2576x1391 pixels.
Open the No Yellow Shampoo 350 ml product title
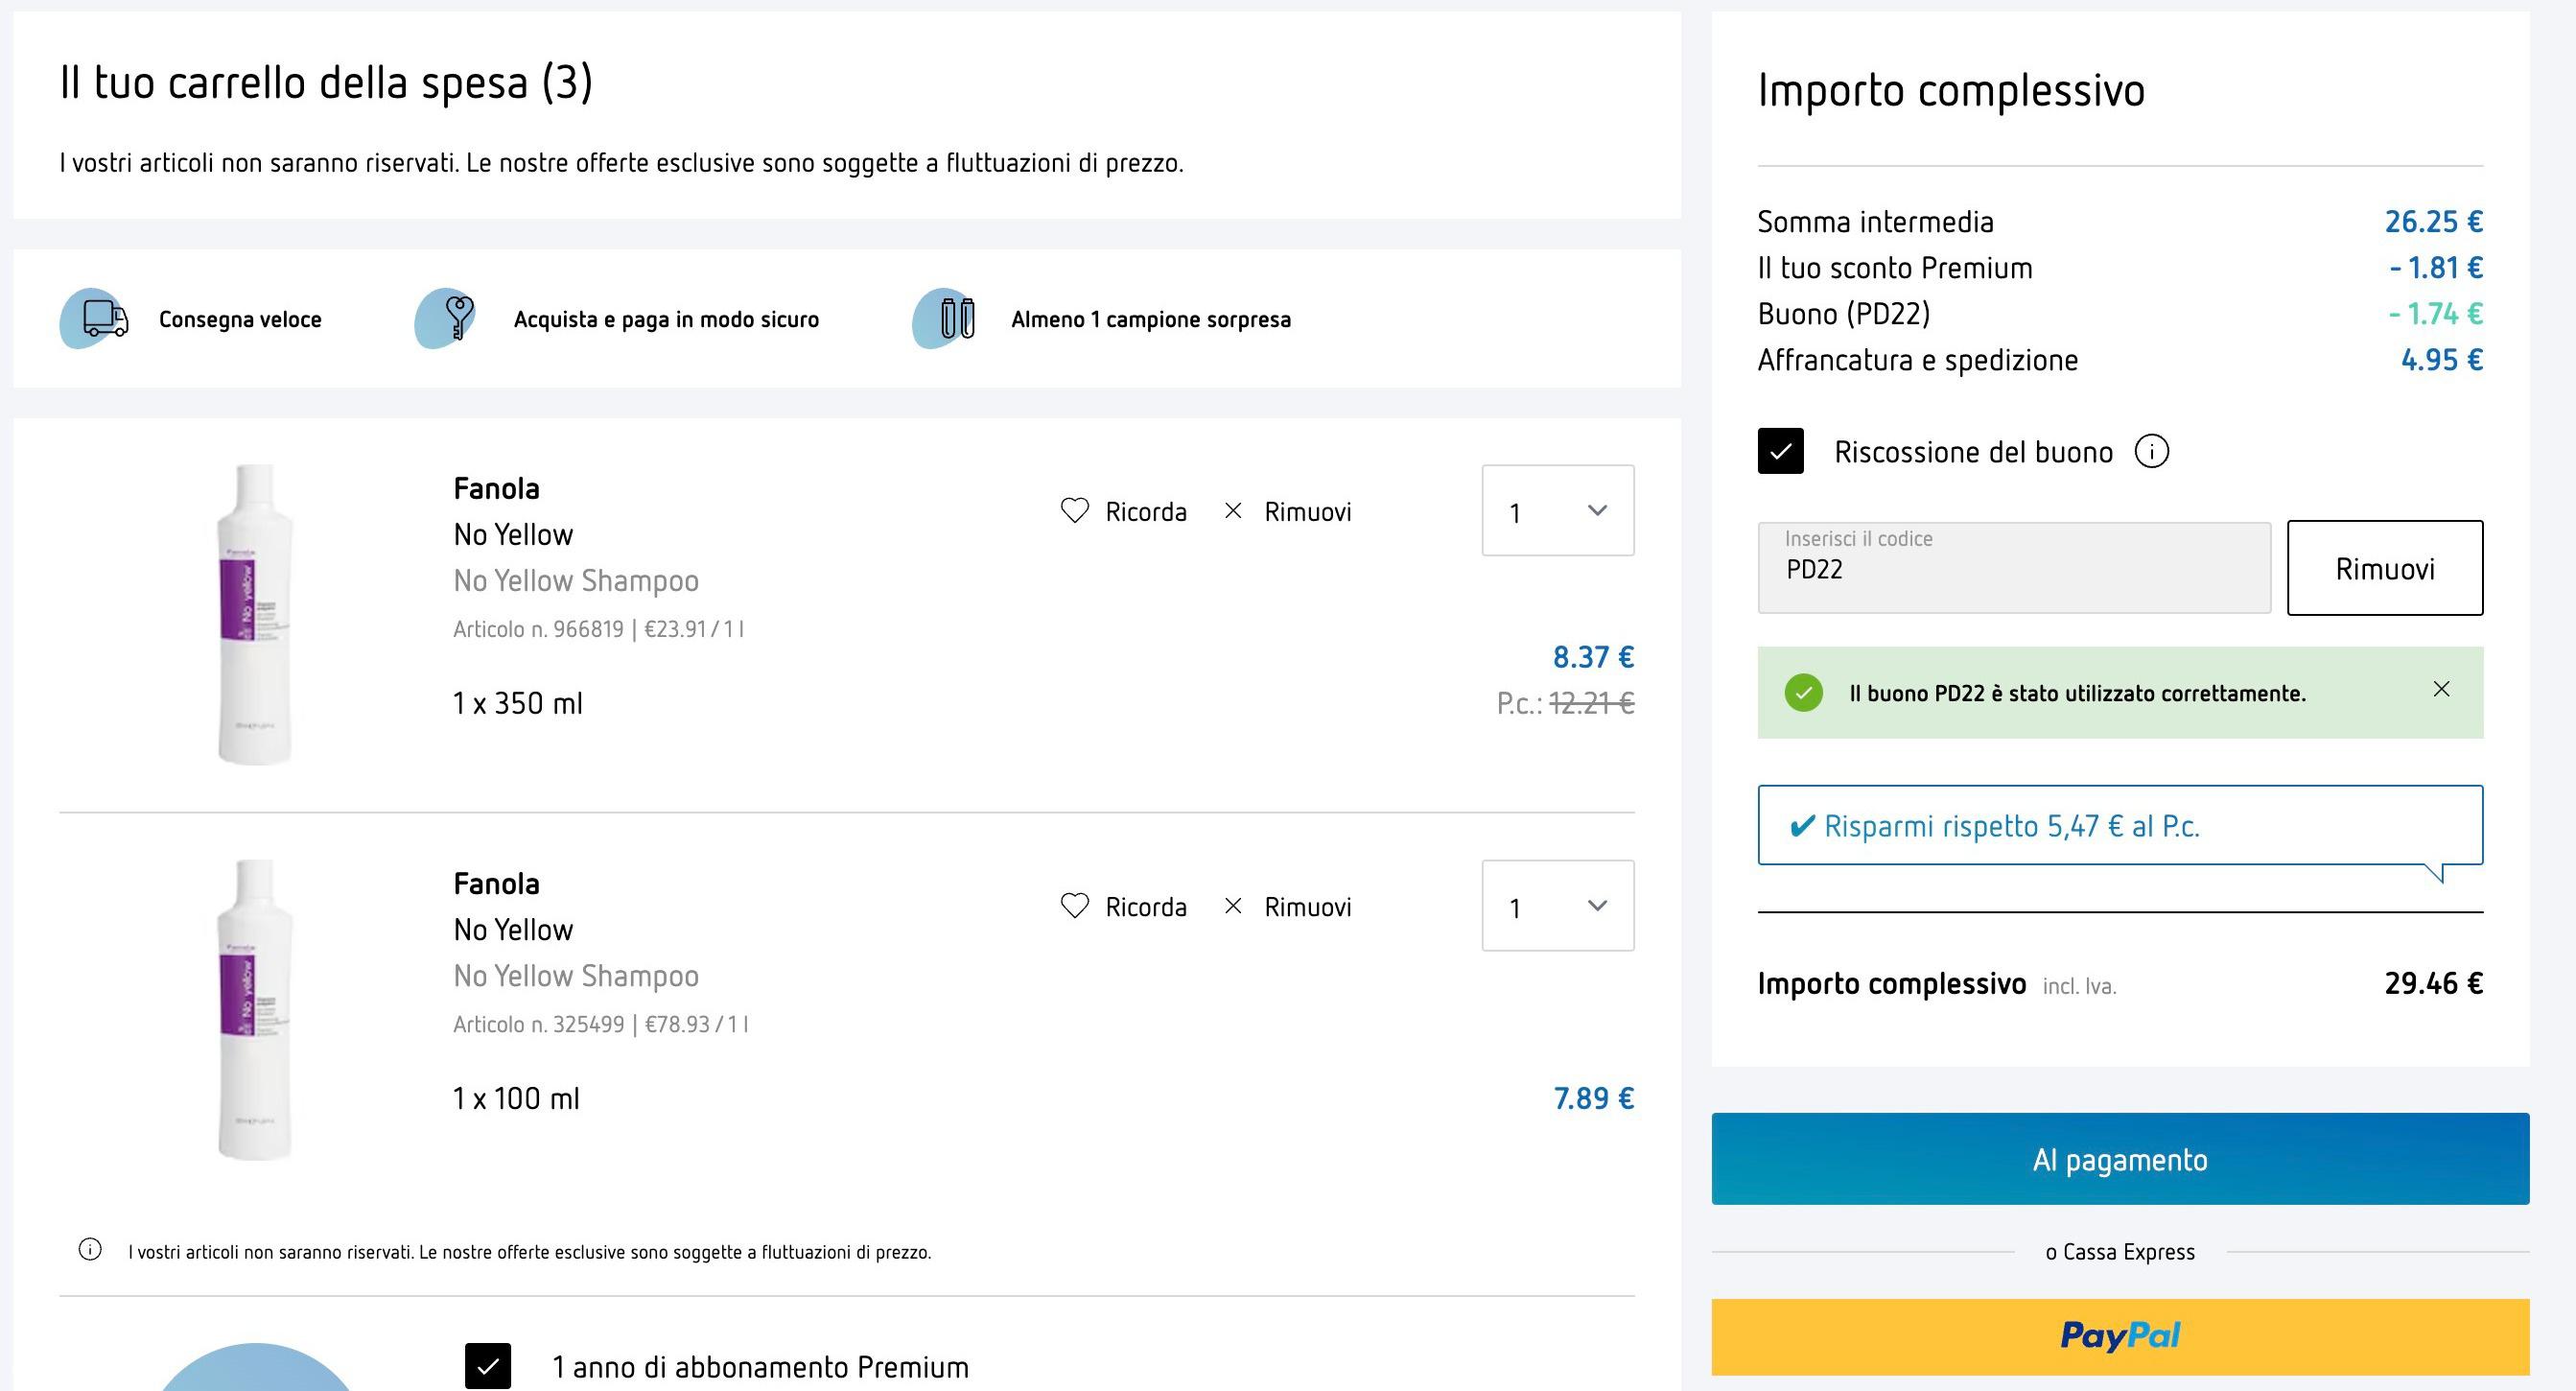(x=576, y=580)
